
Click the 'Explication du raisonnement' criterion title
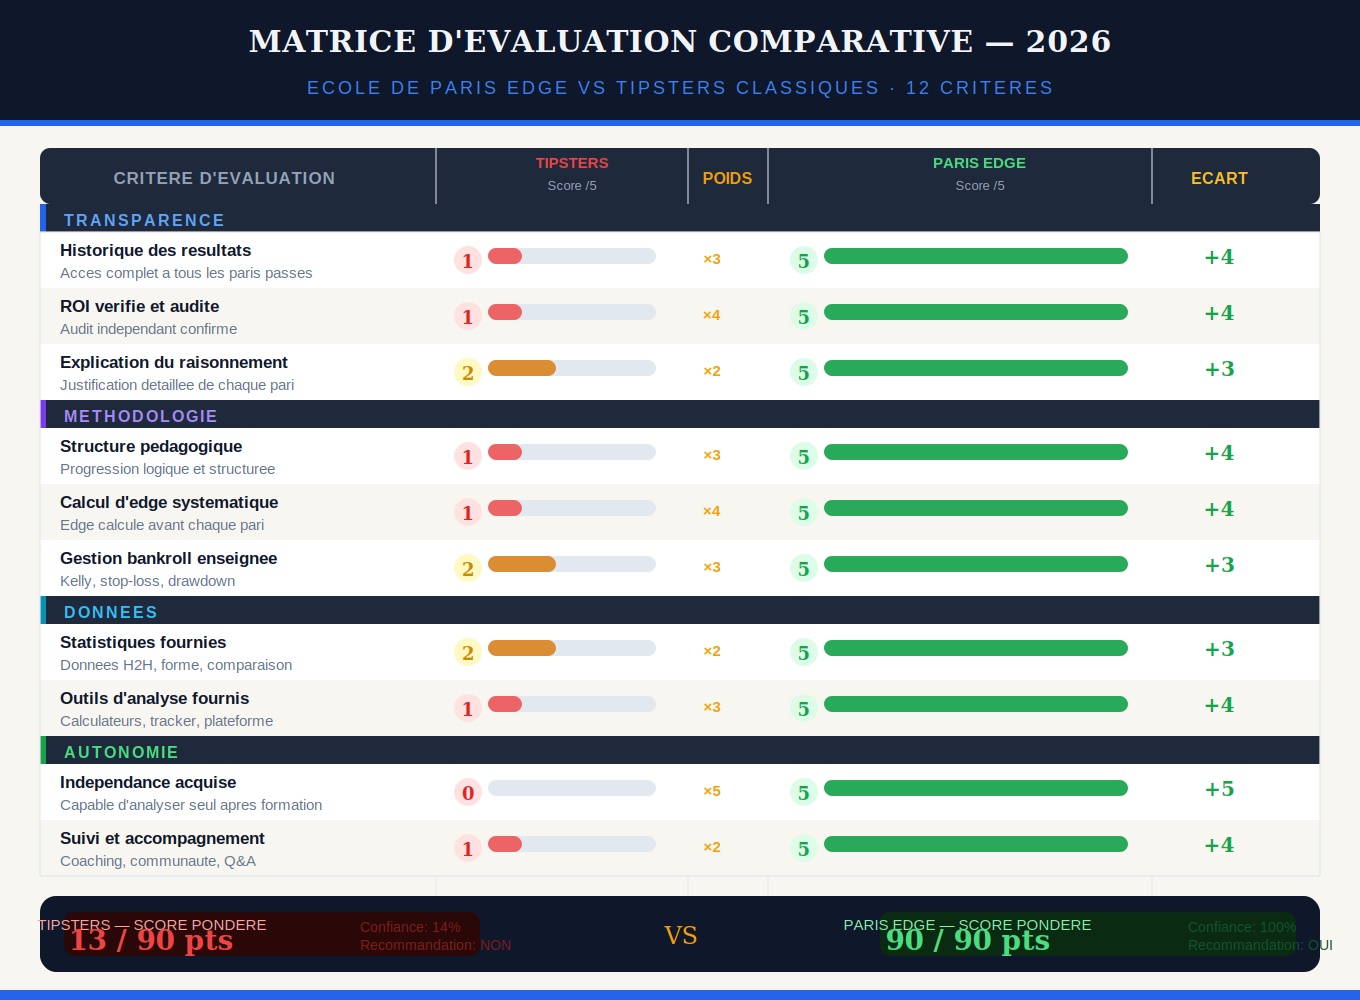pos(174,362)
